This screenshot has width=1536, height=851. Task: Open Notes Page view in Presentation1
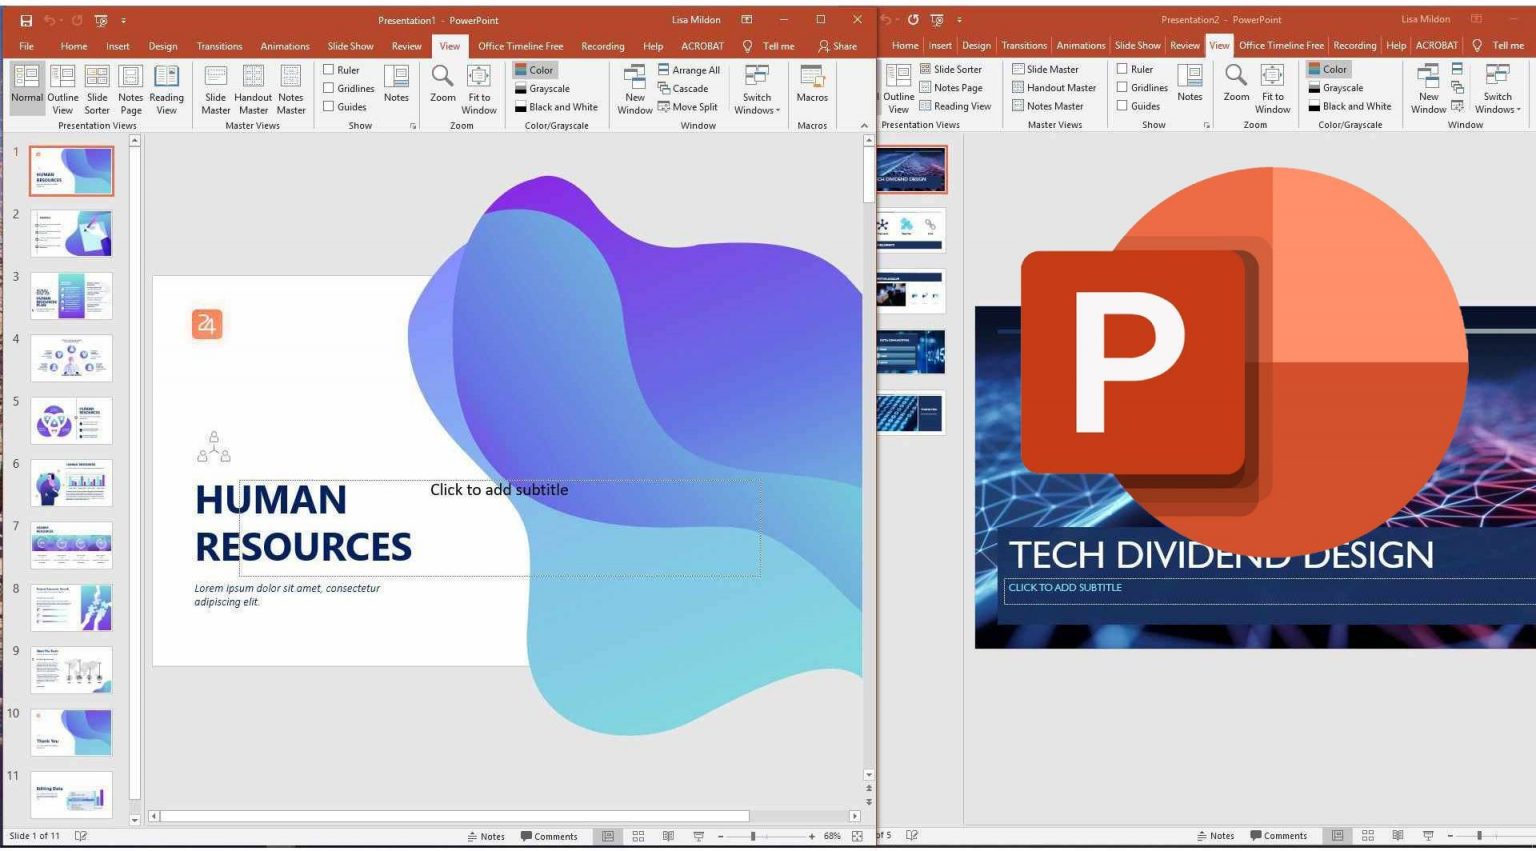pos(131,89)
